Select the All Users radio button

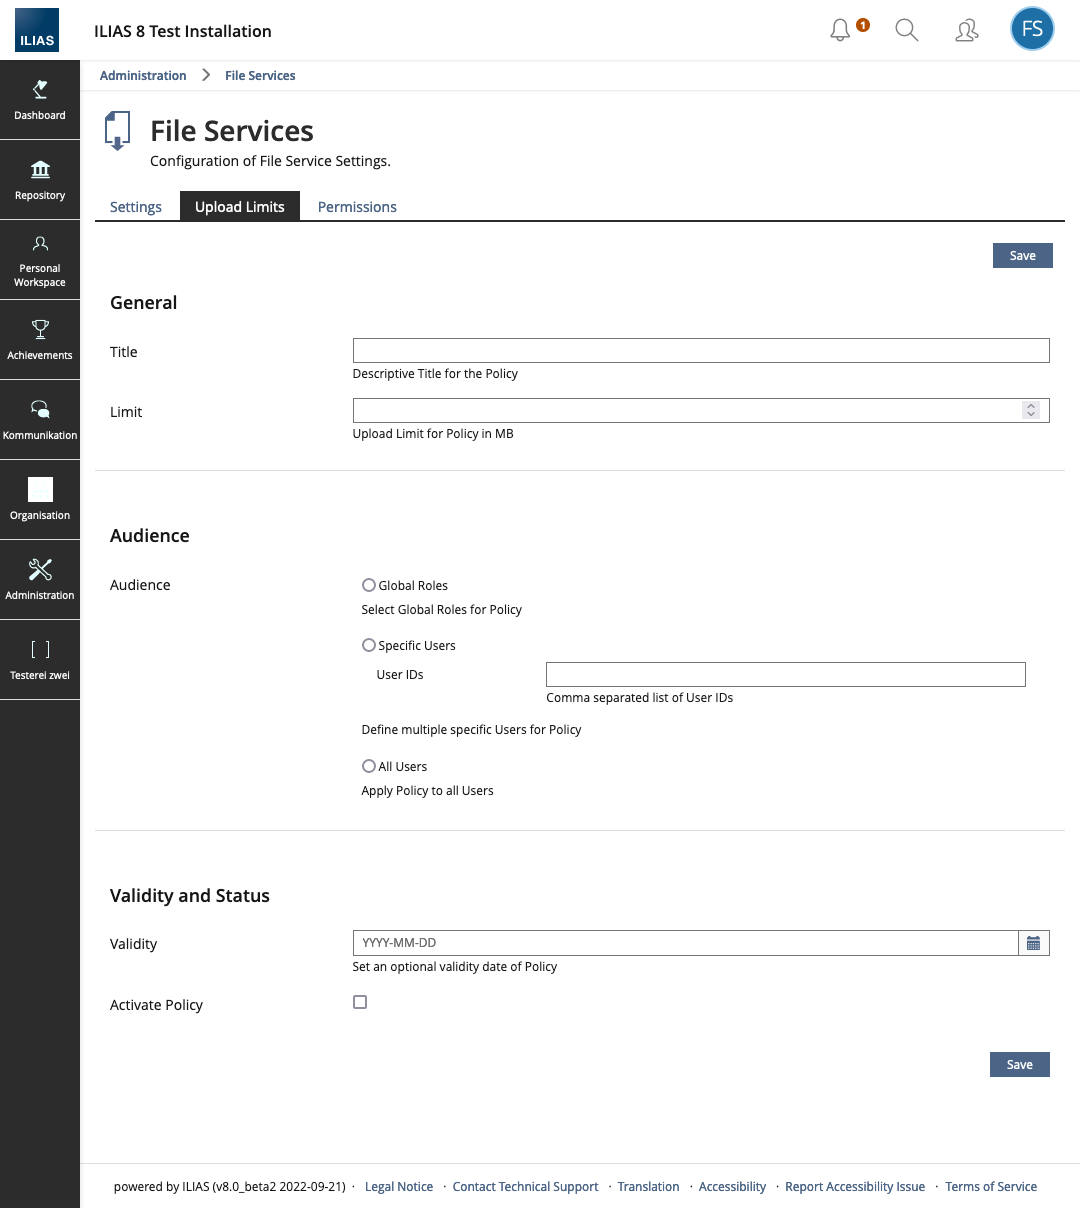click(369, 766)
